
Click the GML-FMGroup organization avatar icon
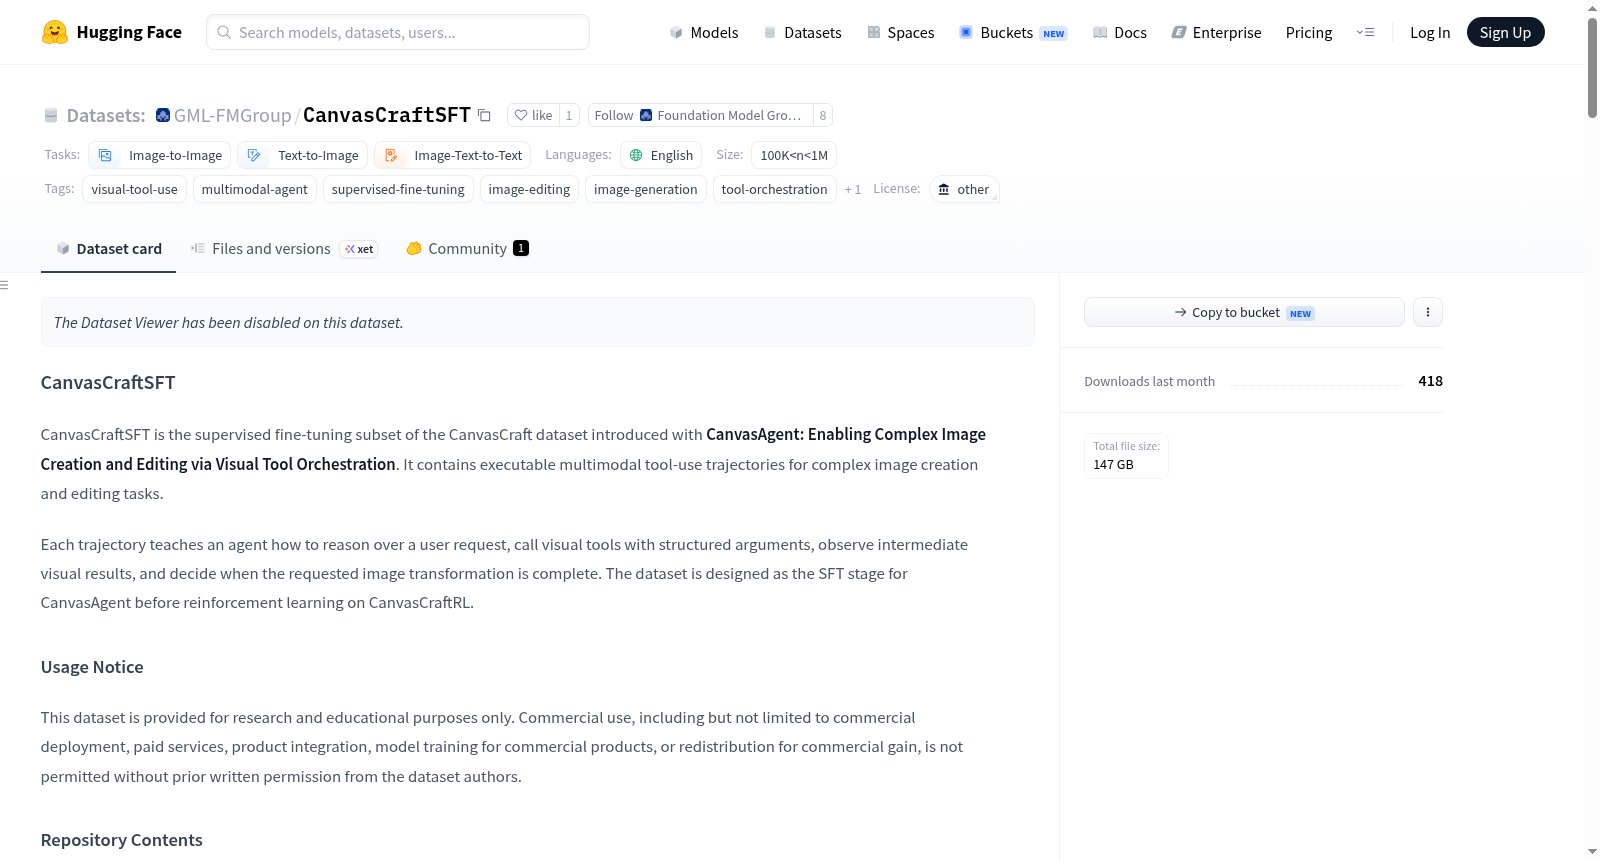point(163,115)
